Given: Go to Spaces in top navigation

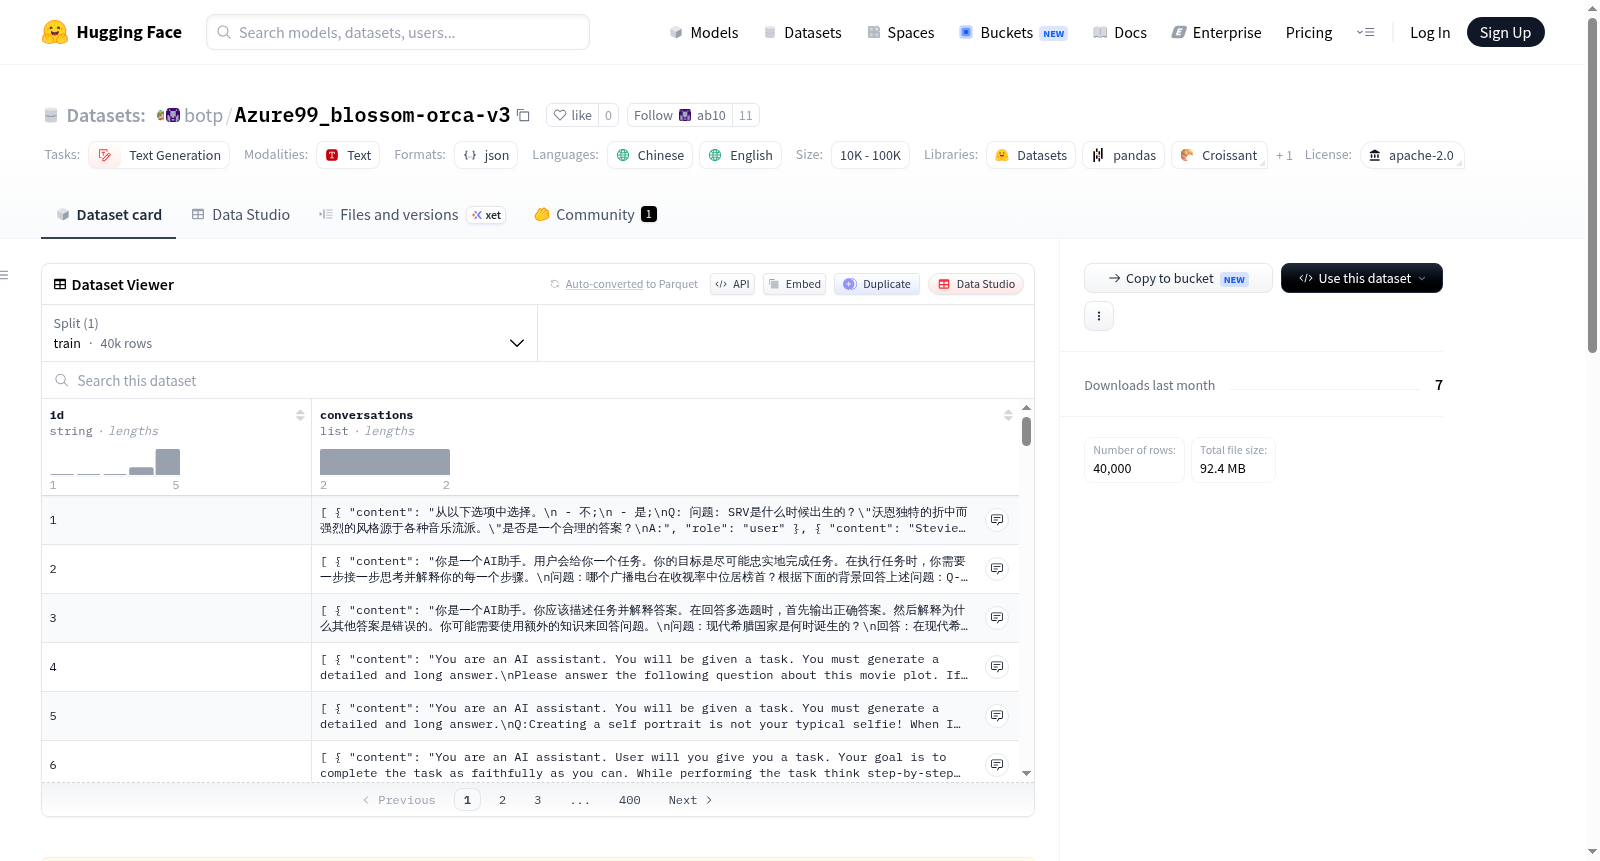Looking at the screenshot, I should coord(901,33).
